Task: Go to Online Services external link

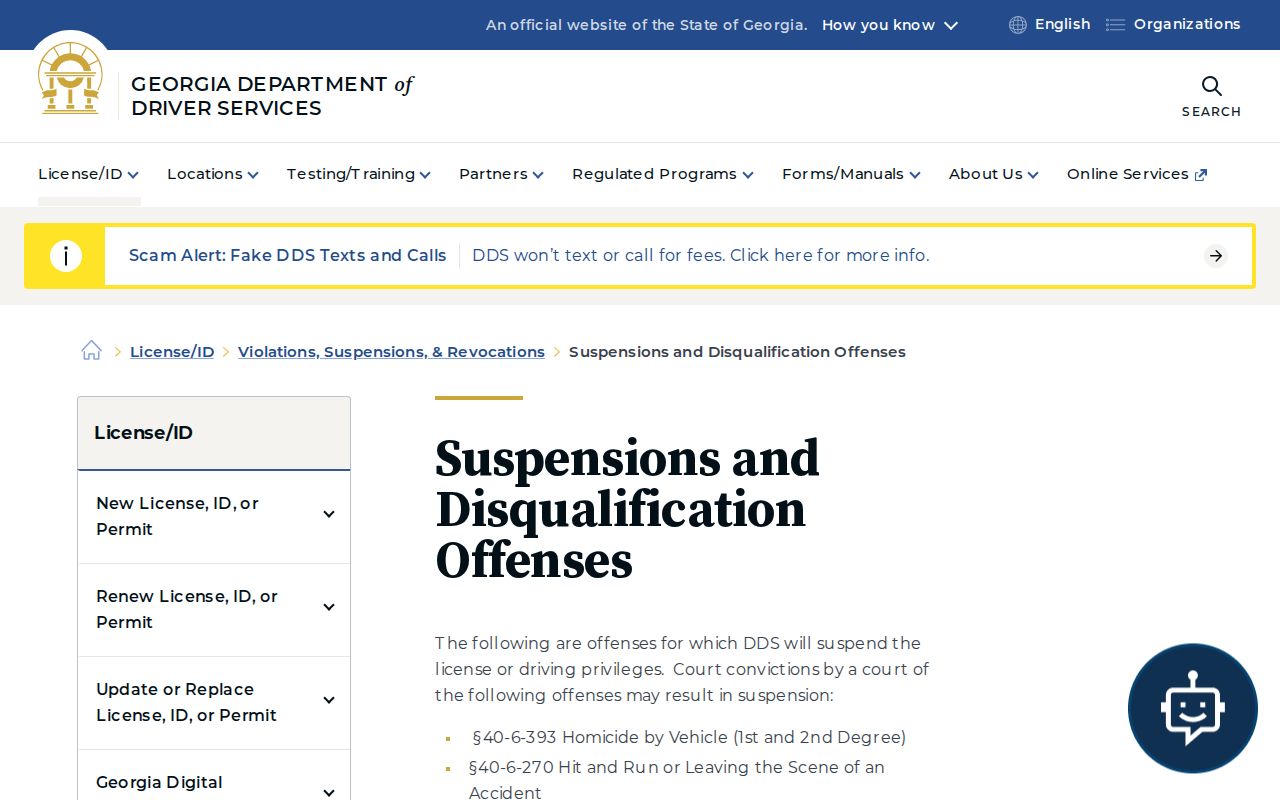Action: click(1137, 174)
